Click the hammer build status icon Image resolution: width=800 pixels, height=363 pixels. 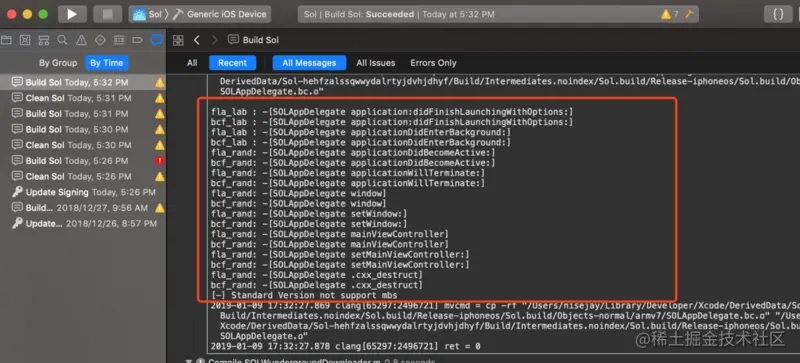point(689,14)
